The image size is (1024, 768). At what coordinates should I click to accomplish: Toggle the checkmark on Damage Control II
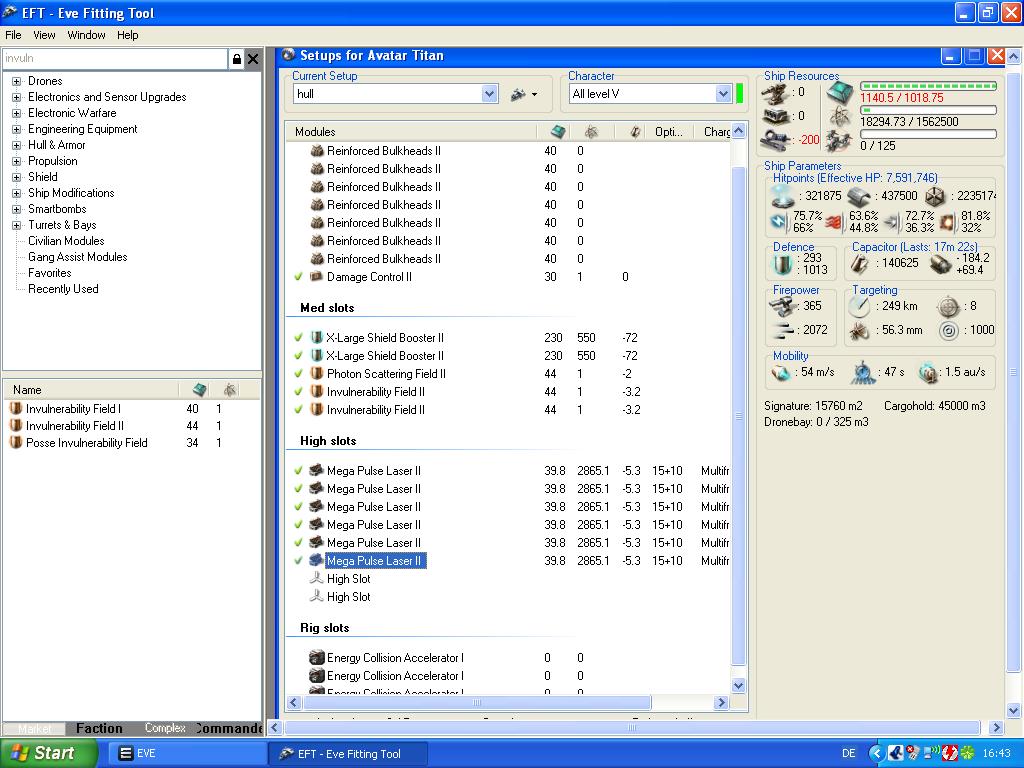point(298,277)
